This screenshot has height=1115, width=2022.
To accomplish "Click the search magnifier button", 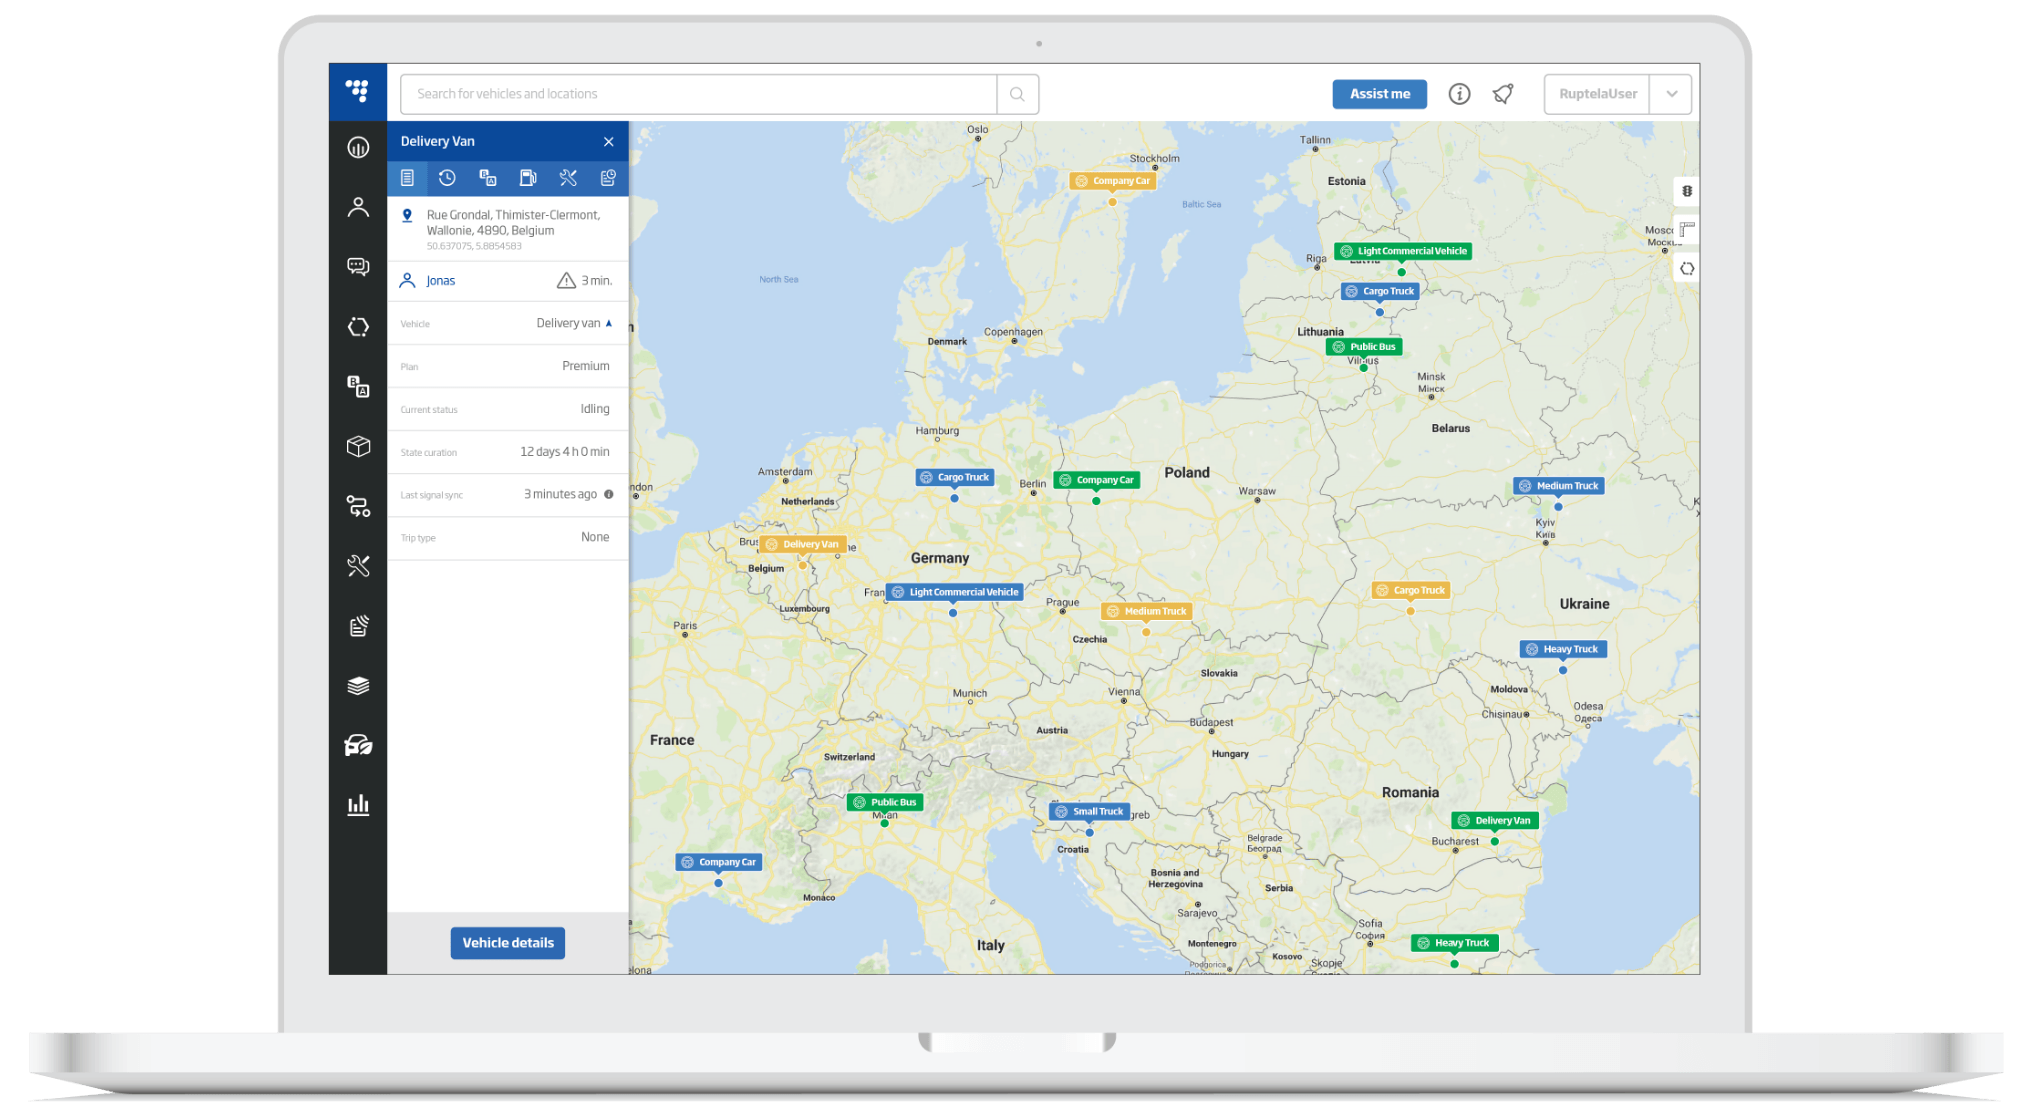I will pos(1017,94).
